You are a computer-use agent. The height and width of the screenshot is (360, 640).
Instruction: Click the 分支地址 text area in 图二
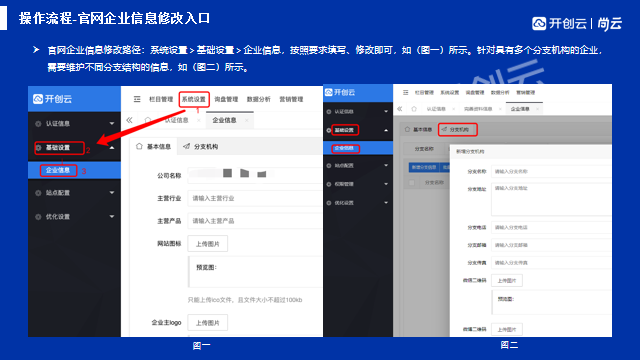(x=551, y=199)
